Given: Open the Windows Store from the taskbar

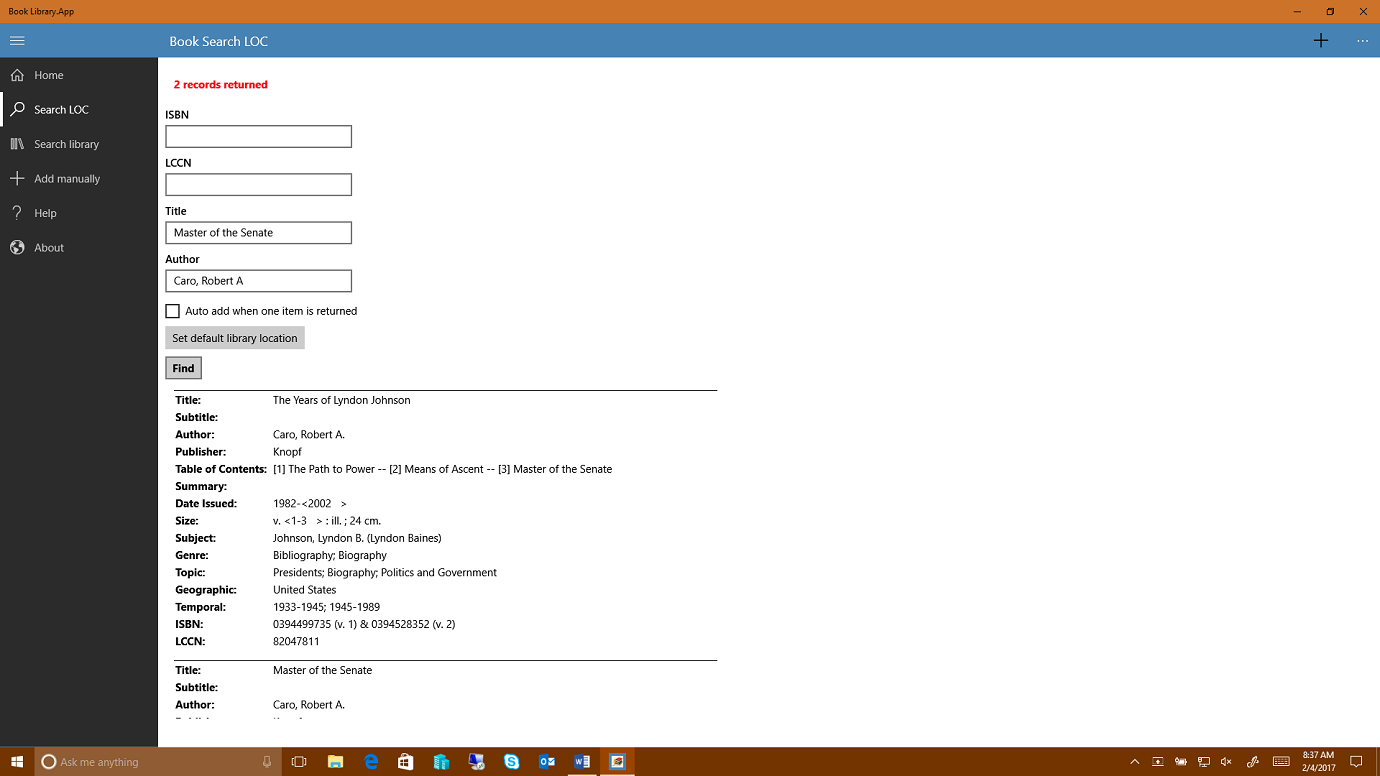Looking at the screenshot, I should (406, 762).
